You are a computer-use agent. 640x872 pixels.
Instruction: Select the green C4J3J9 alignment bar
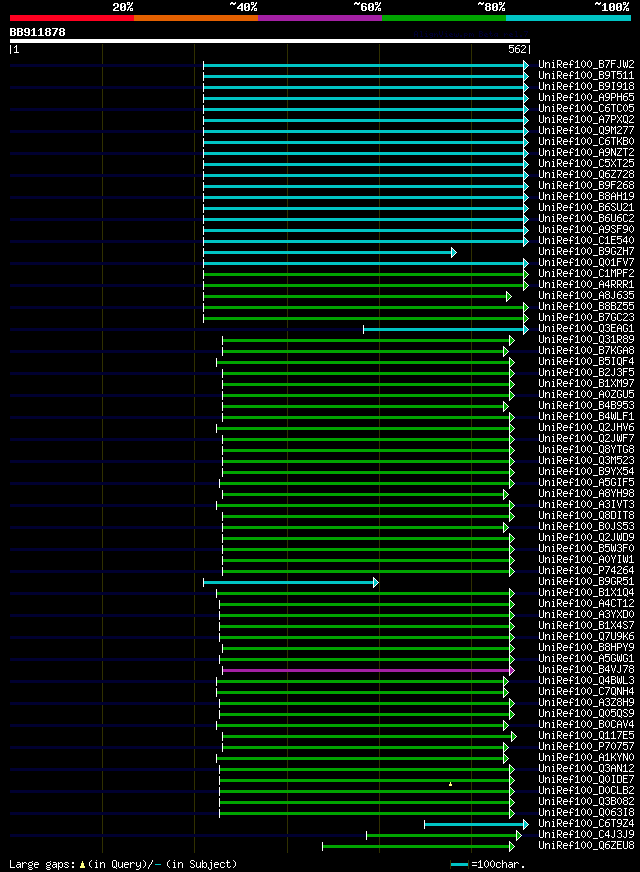[x=444, y=835]
